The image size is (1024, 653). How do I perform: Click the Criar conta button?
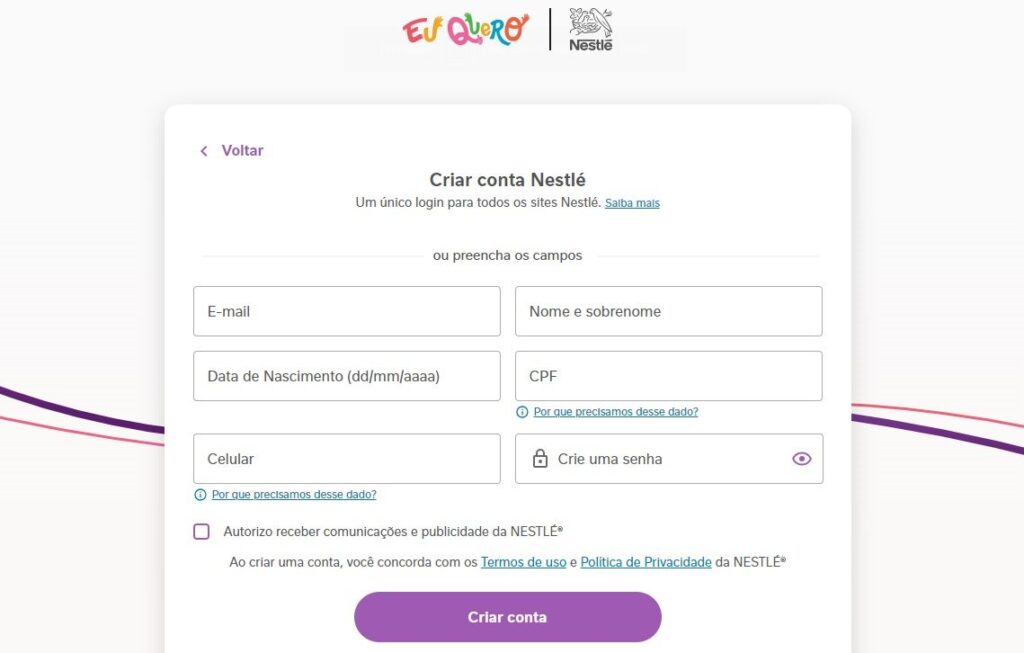(507, 617)
